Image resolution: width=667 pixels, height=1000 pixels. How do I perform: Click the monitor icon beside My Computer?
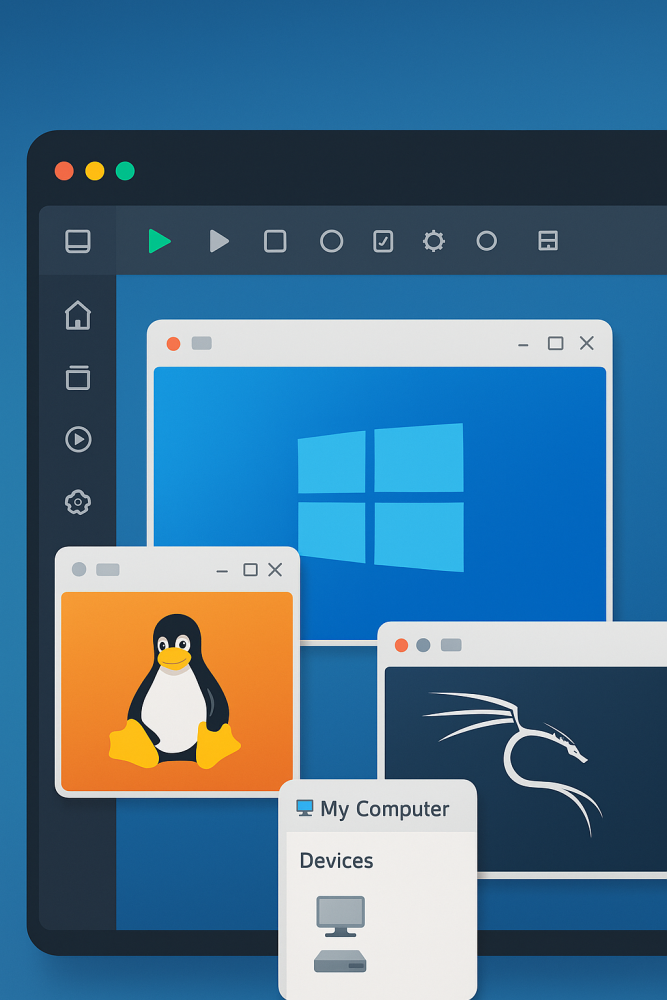click(x=305, y=808)
